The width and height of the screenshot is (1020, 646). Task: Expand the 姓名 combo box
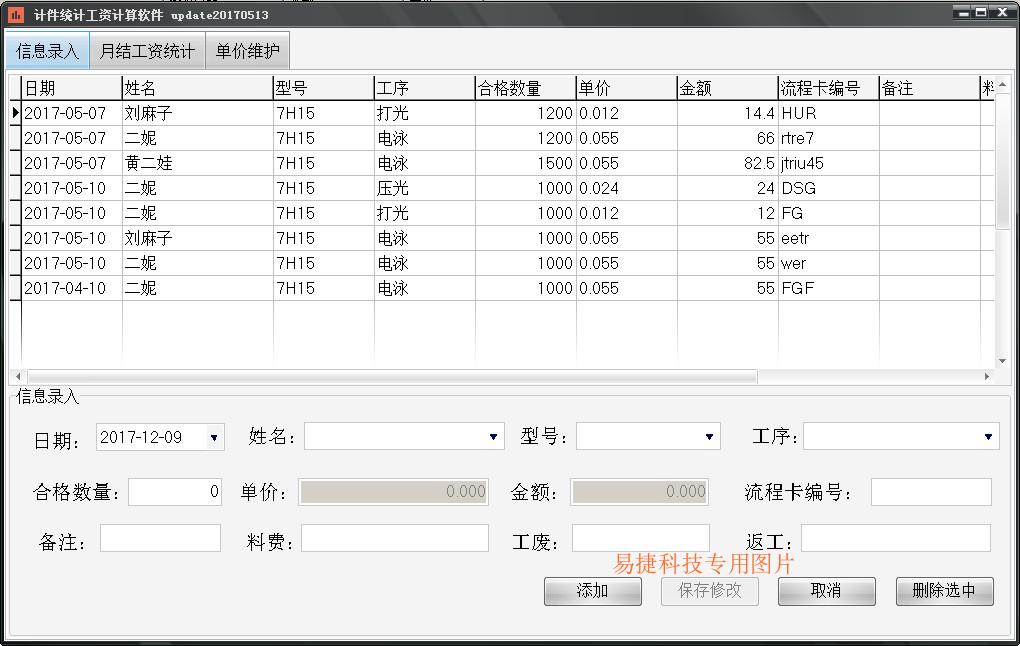[x=493, y=437]
